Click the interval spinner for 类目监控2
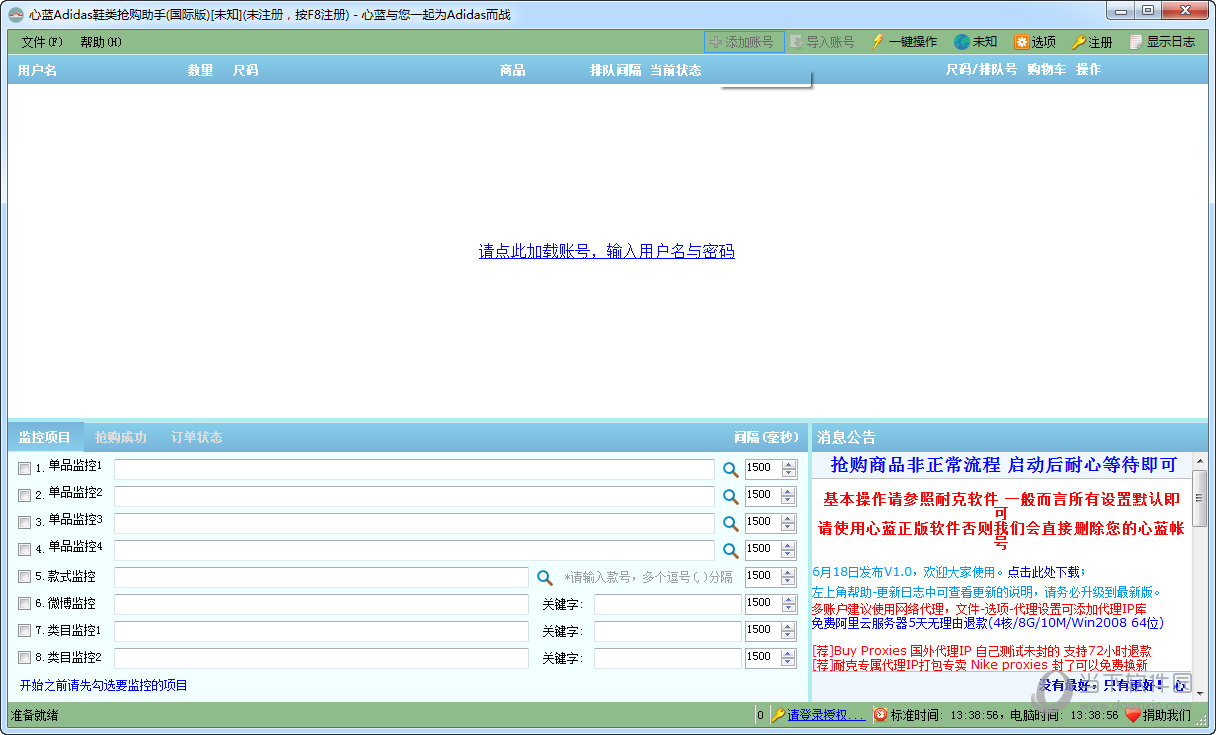 coord(789,657)
